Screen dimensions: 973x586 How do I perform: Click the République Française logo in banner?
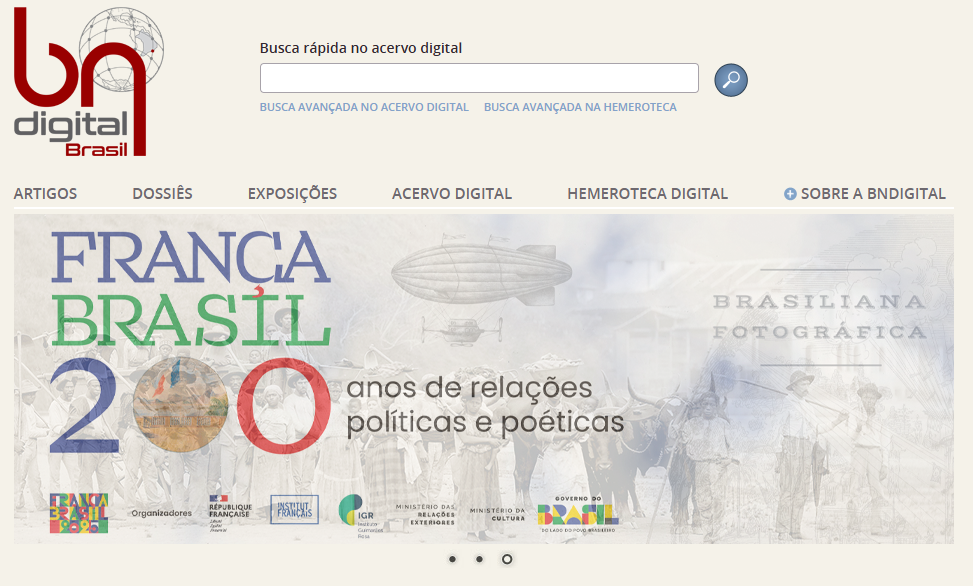coord(230,513)
